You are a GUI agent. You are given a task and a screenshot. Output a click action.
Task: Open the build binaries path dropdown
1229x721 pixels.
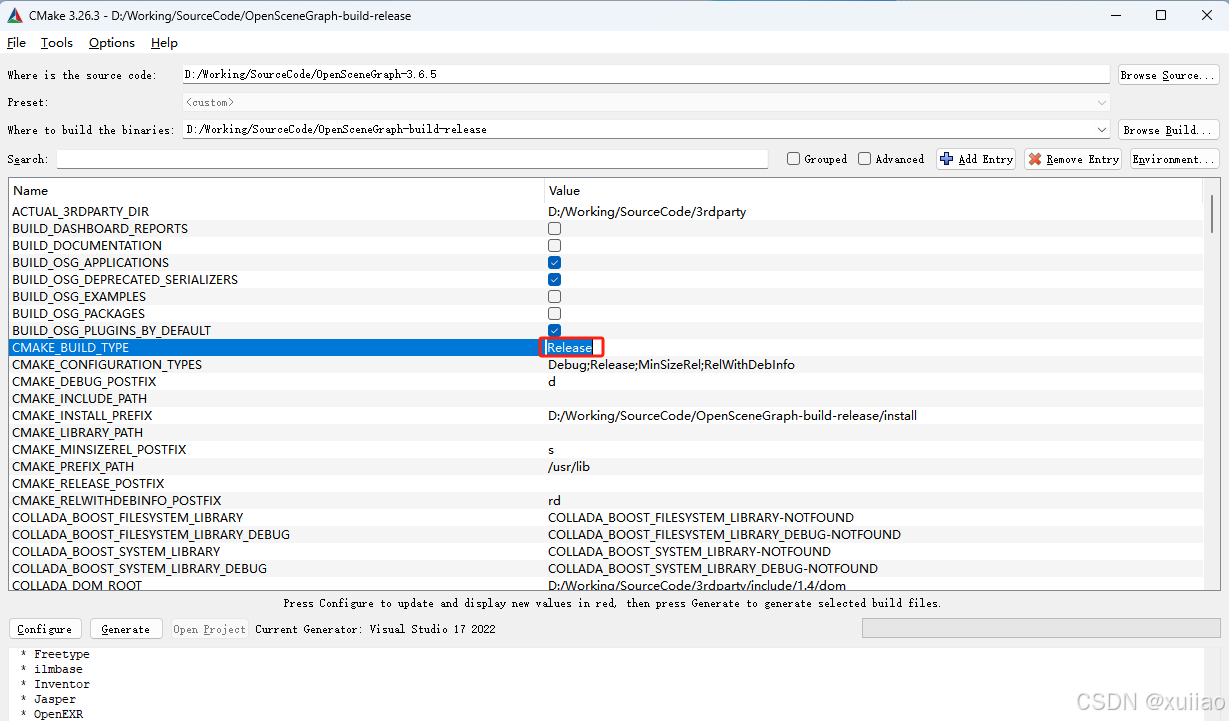click(1101, 128)
